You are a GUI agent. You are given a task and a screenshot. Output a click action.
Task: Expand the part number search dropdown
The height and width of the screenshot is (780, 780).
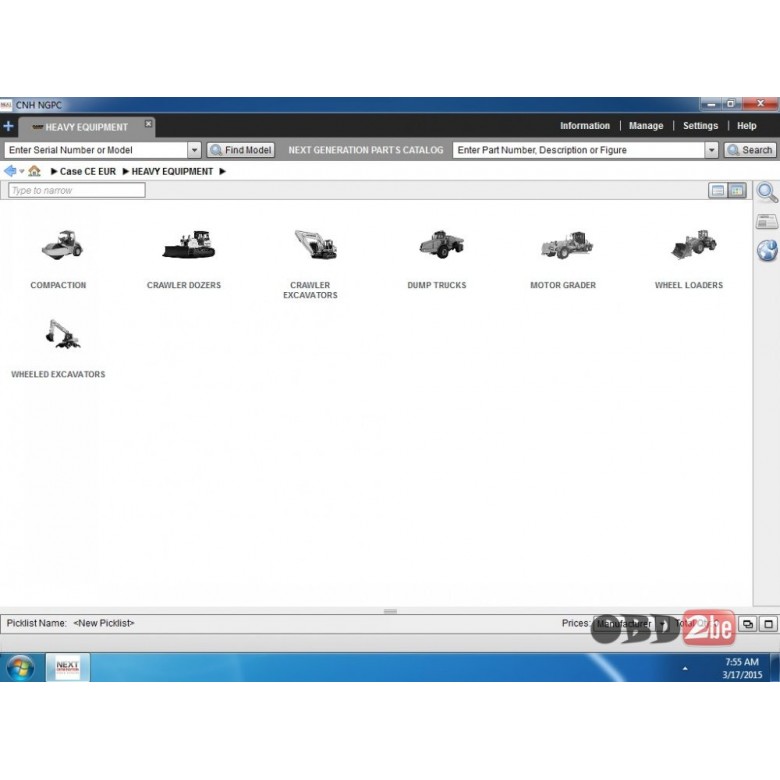(x=711, y=150)
